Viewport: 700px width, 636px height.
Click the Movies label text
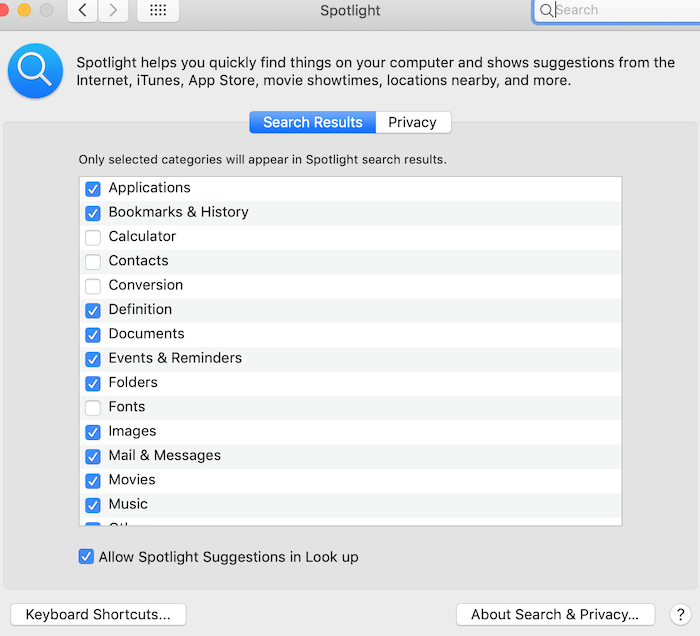(x=132, y=479)
